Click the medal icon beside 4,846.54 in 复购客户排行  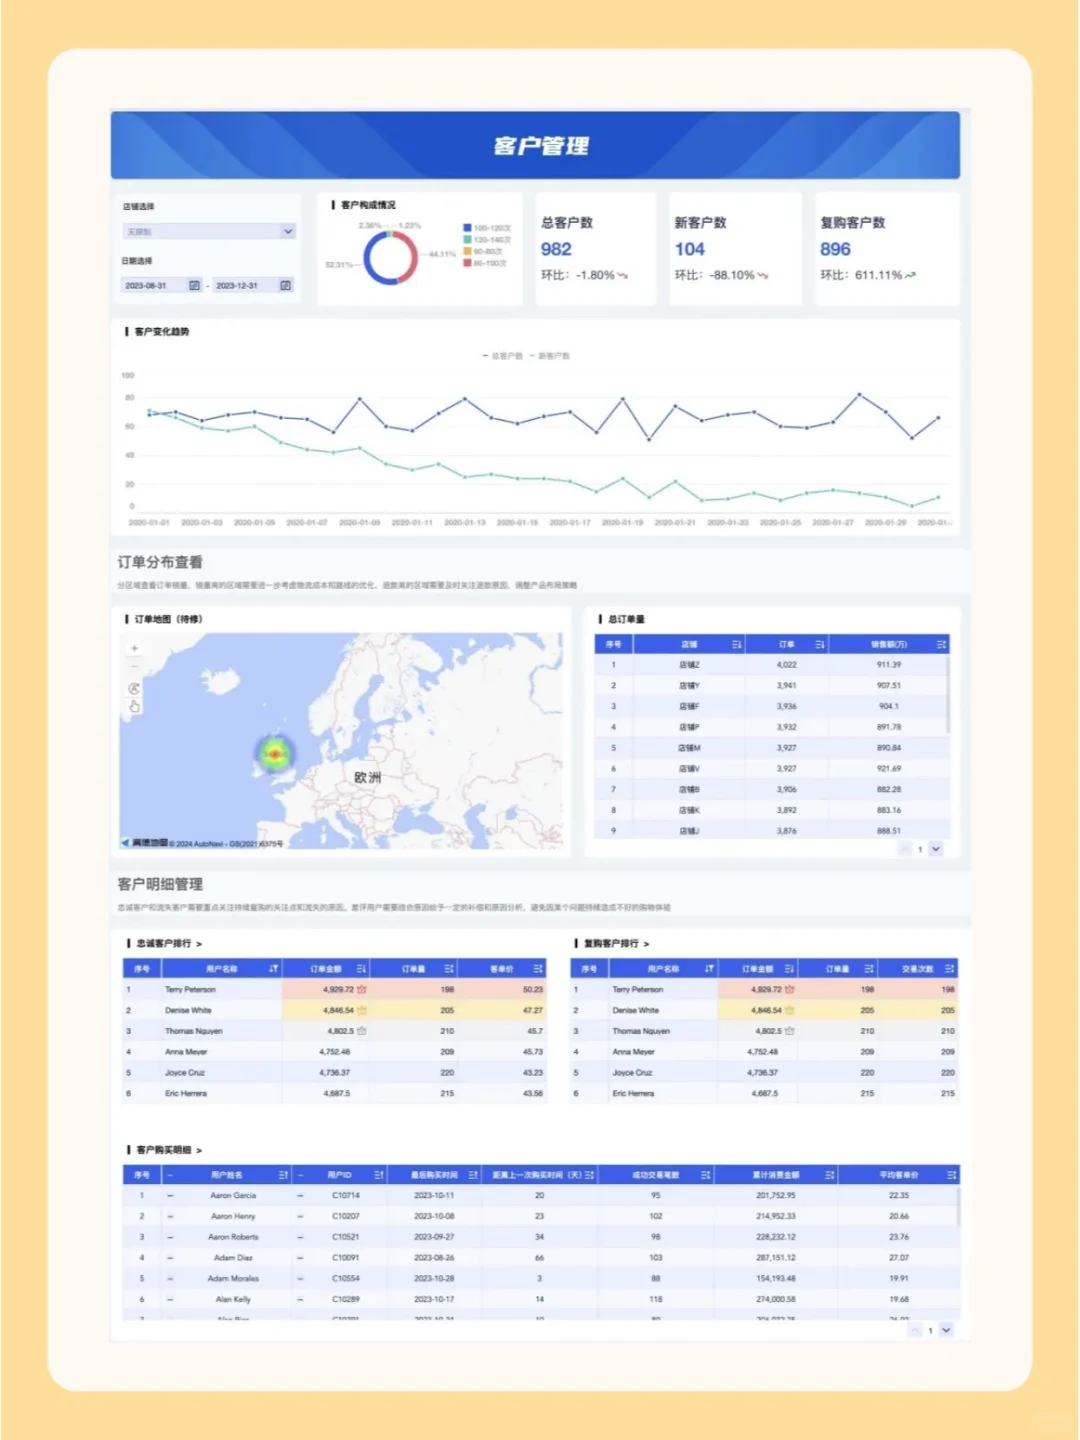(x=789, y=1011)
